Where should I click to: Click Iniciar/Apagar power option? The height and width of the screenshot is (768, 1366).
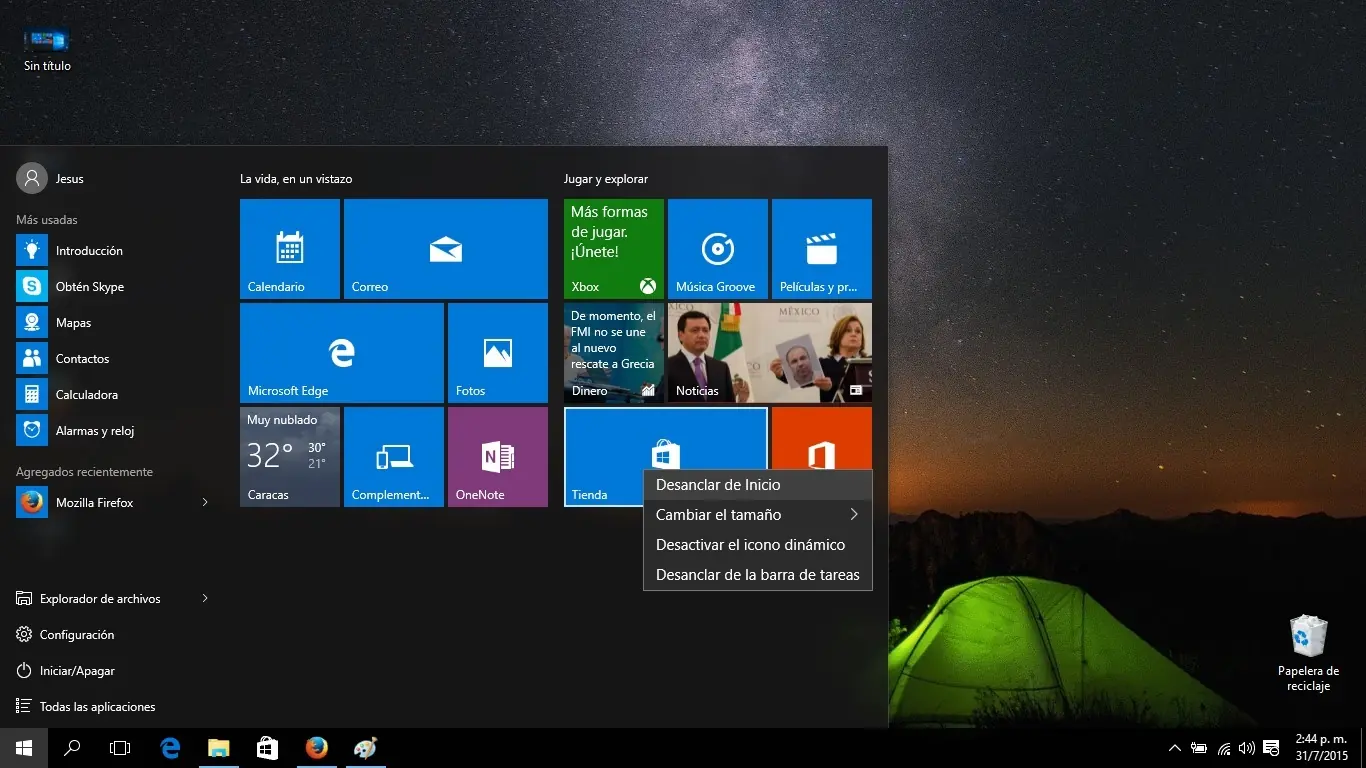[x=78, y=670]
